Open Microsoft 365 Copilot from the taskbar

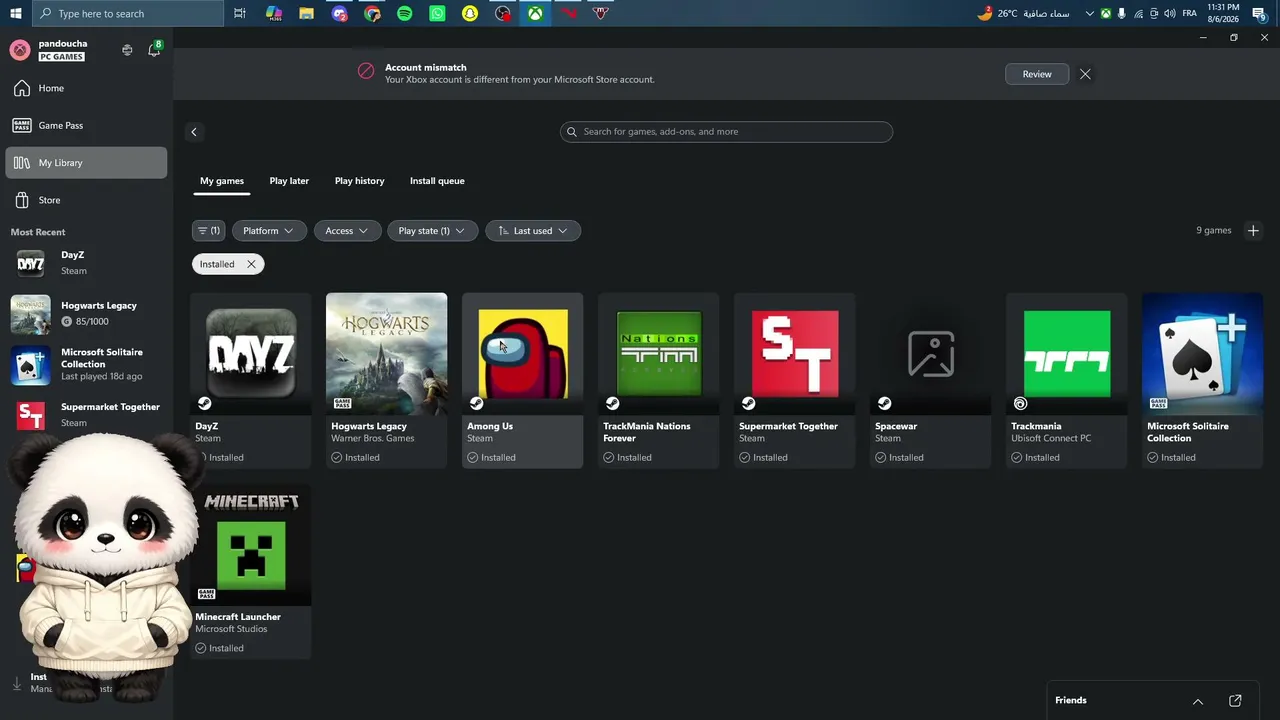coord(273,13)
